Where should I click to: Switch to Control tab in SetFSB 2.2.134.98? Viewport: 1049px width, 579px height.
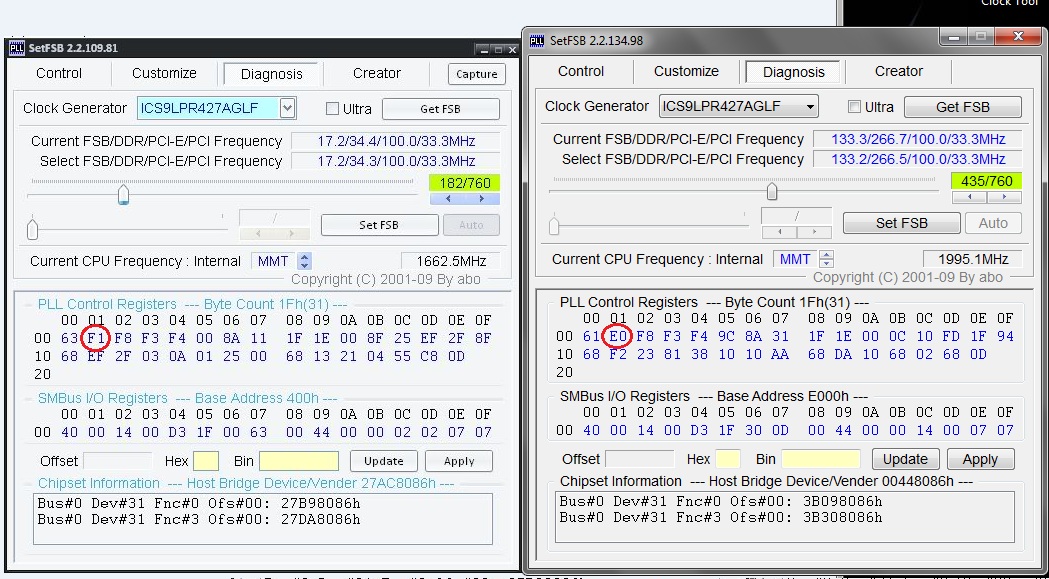click(x=581, y=71)
